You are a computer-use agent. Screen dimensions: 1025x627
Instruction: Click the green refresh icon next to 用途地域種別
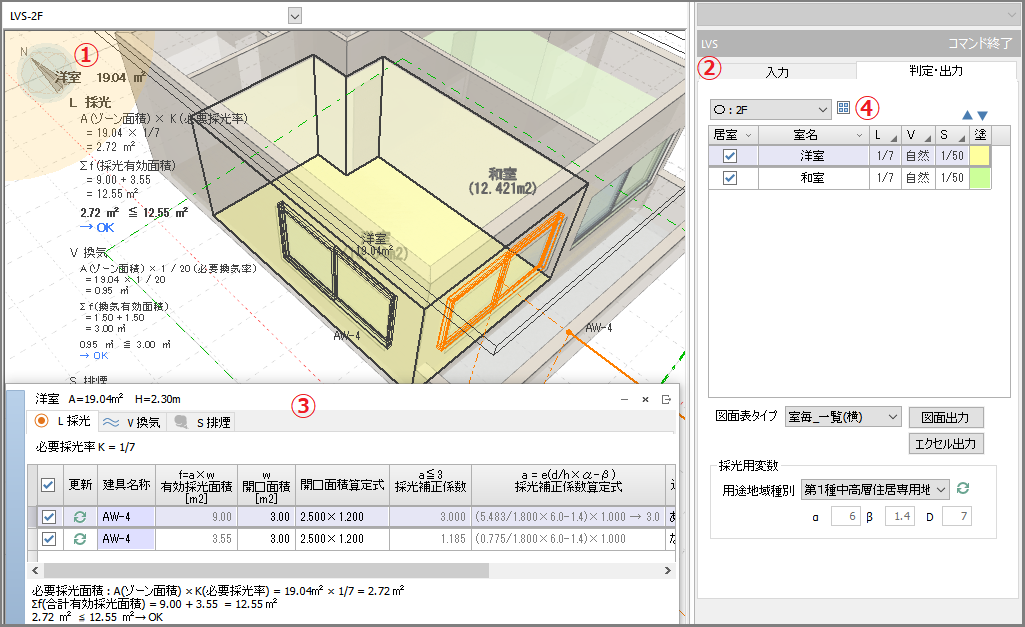pyautogui.click(x=963, y=489)
